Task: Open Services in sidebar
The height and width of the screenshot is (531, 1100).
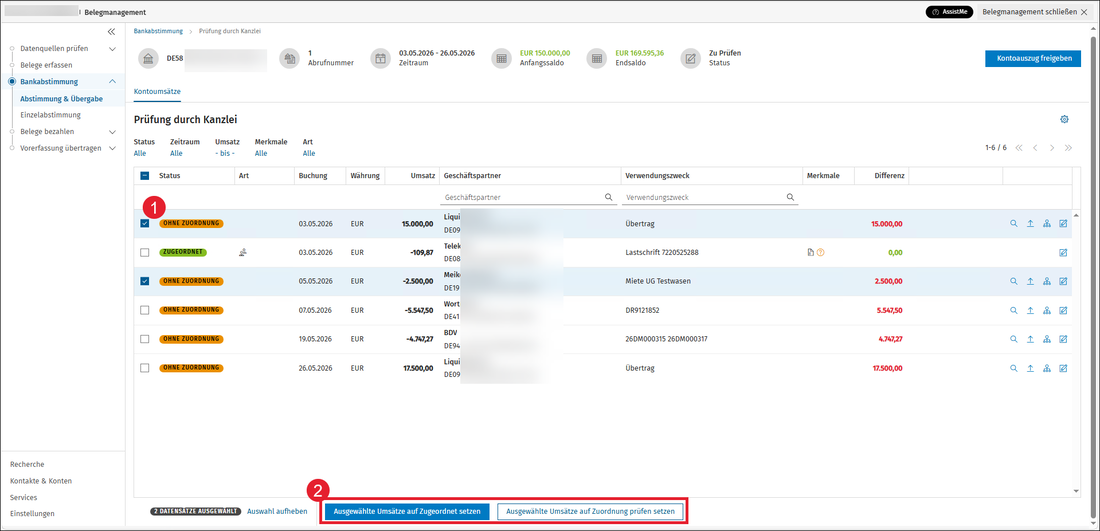Action: click(24, 497)
